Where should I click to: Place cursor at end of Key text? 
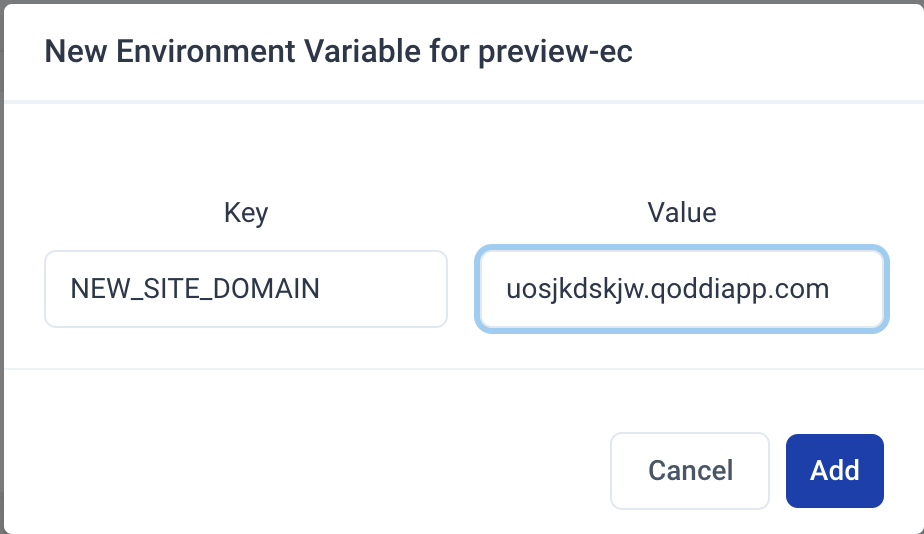pos(321,290)
